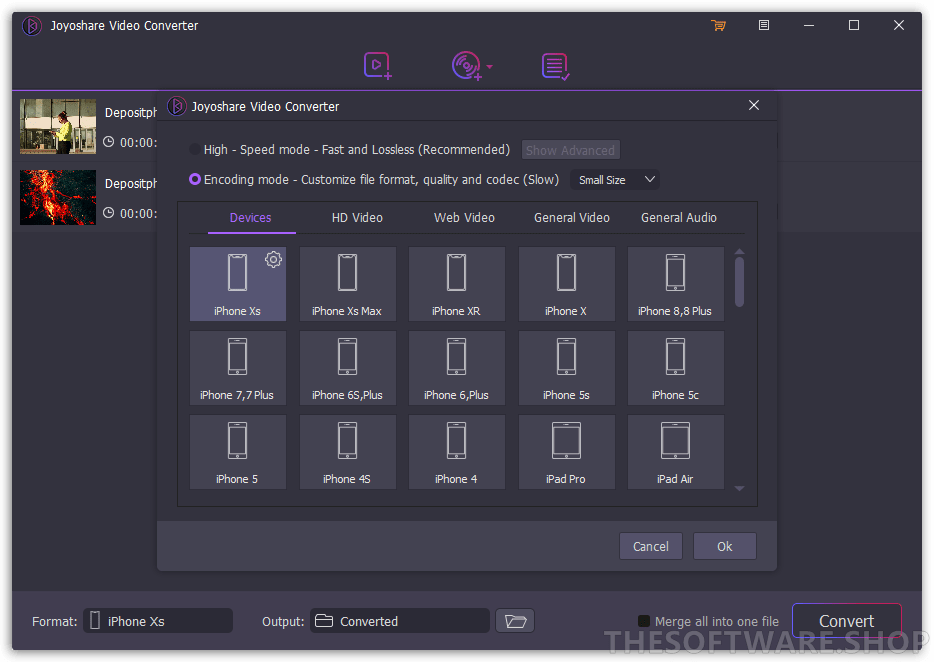Image resolution: width=934 pixels, height=662 pixels.
Task: Click the gear icon on iPhone Xs preset
Action: pos(273,259)
